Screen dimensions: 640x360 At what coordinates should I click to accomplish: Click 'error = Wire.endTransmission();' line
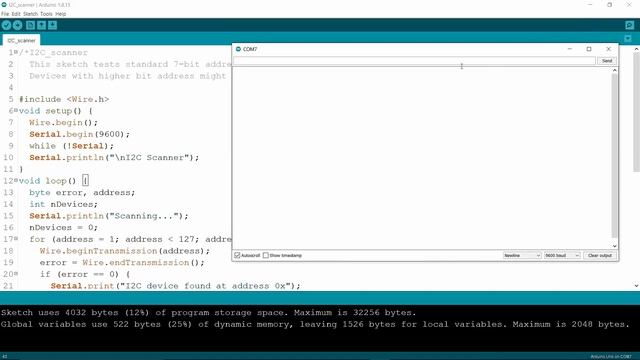pyautogui.click(x=122, y=262)
